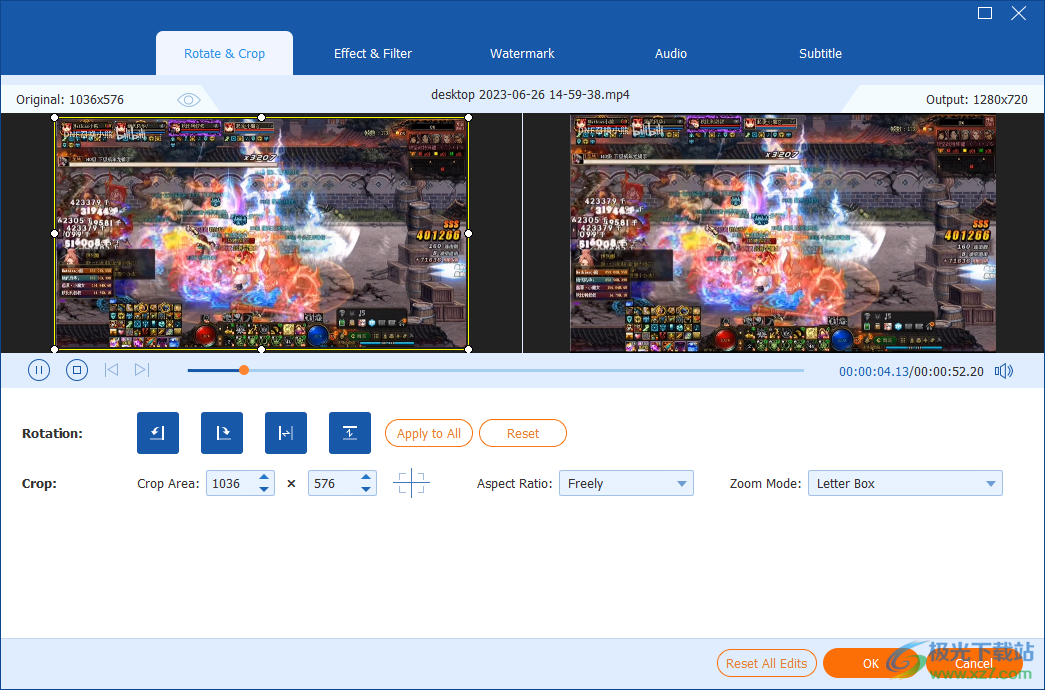Decrease crop width value
The width and height of the screenshot is (1045, 690).
pos(264,489)
